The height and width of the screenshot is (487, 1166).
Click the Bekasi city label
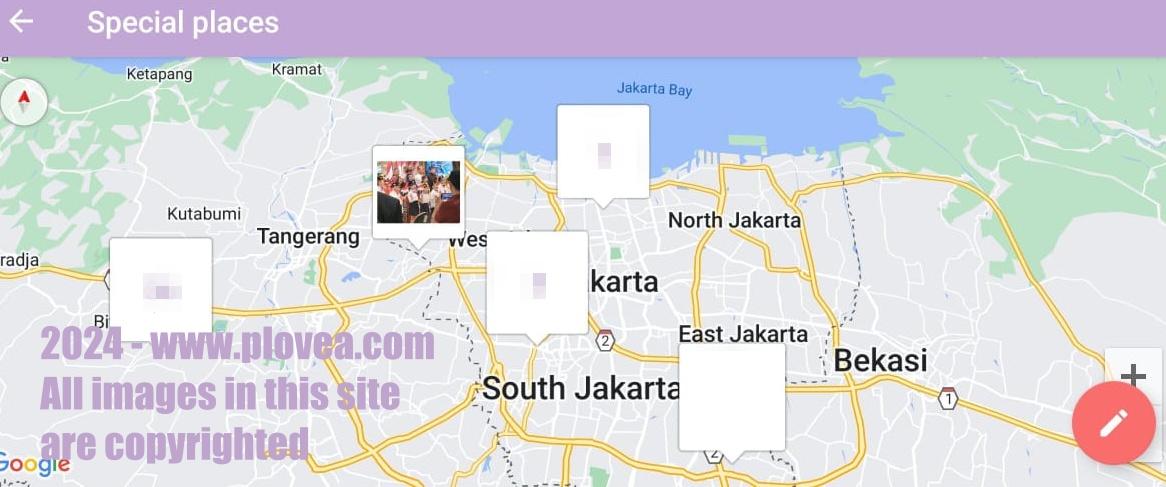point(880,361)
